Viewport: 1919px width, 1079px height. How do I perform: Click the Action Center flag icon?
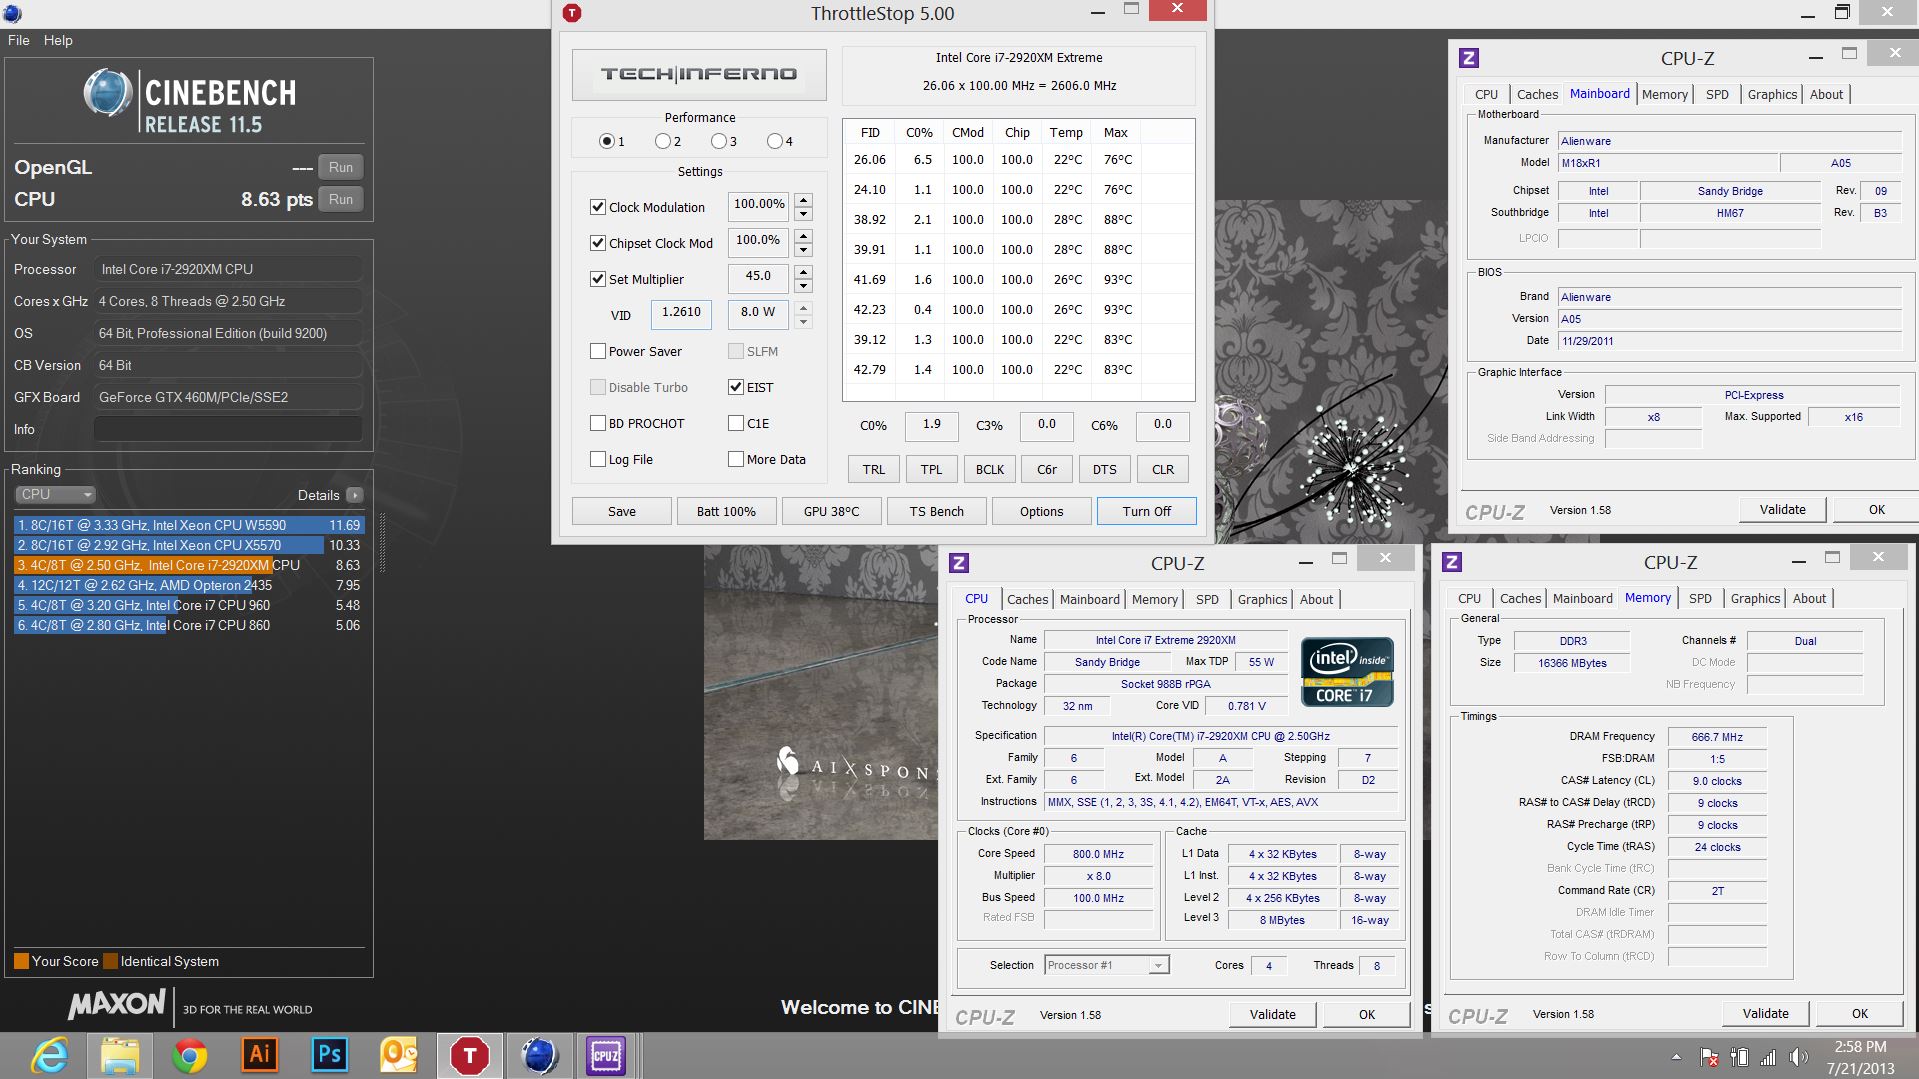click(x=1709, y=1057)
